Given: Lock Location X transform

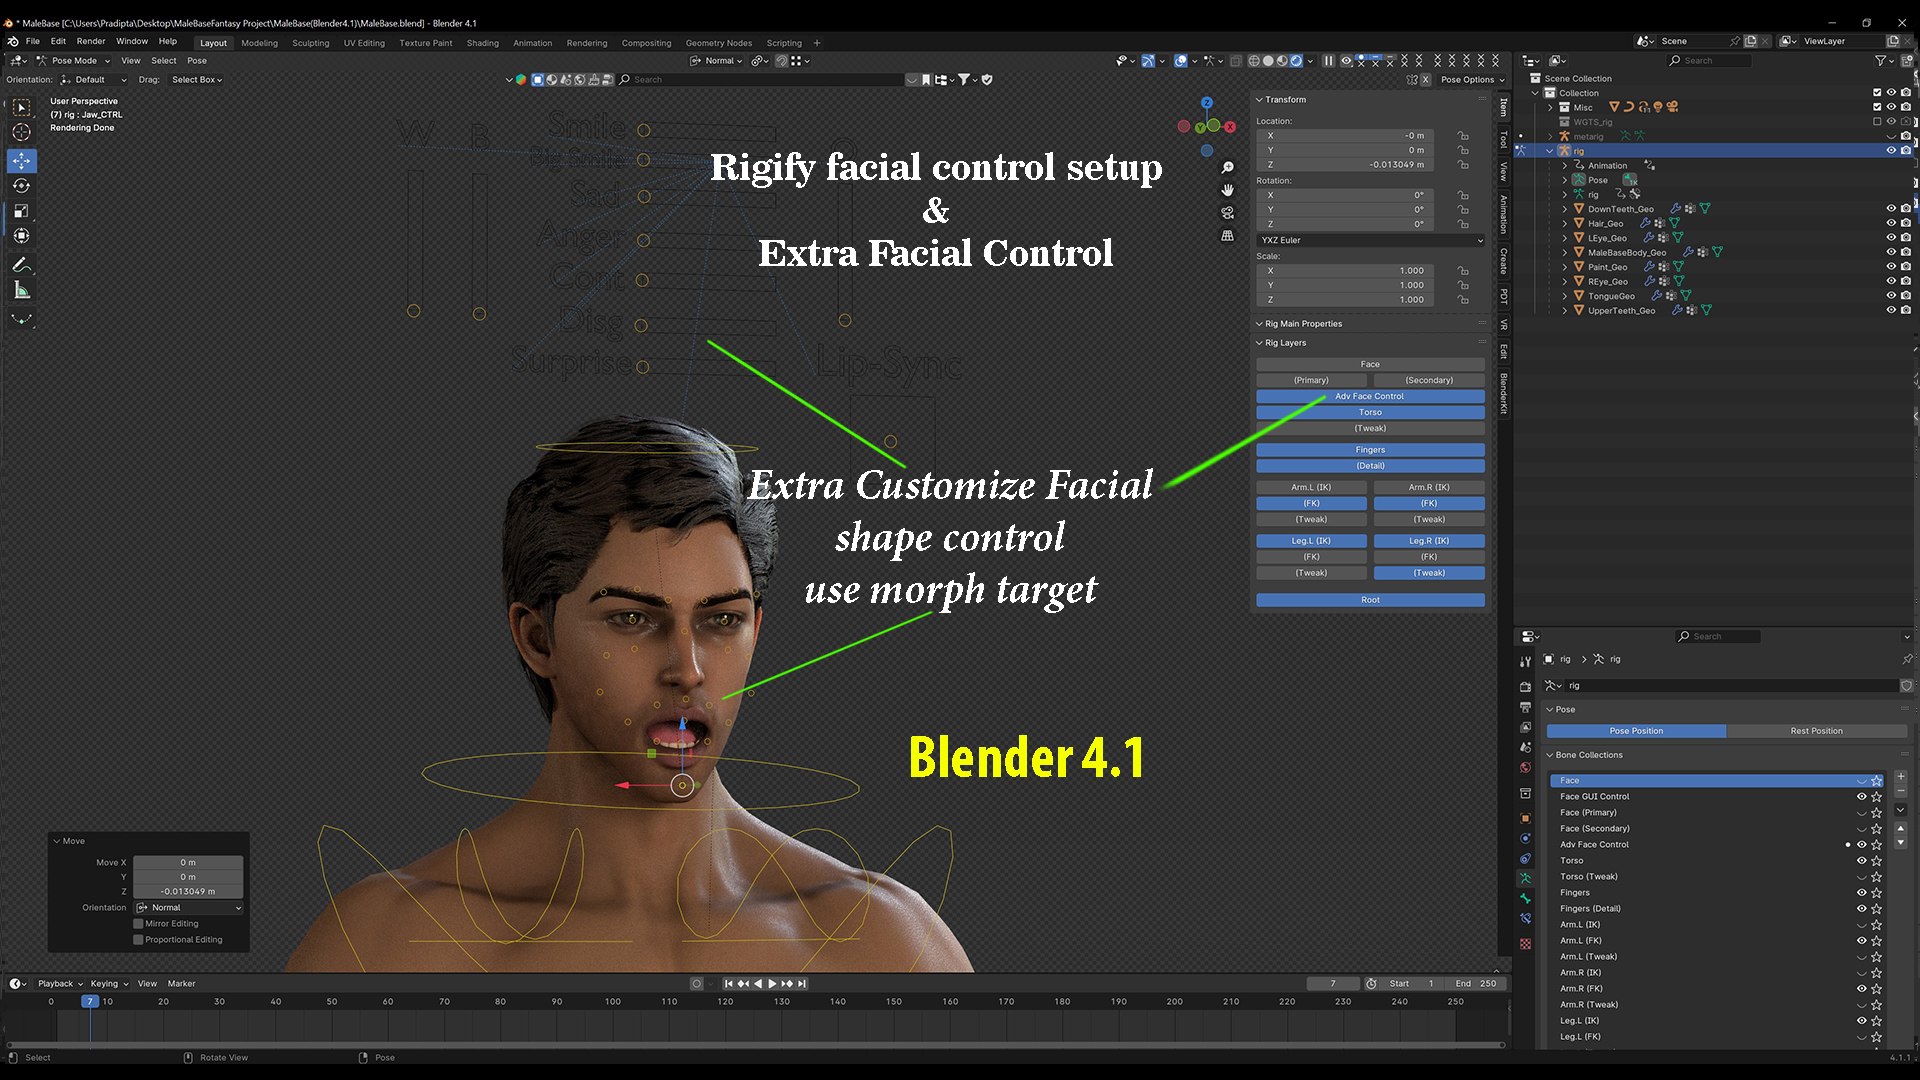Looking at the screenshot, I should tap(1463, 136).
